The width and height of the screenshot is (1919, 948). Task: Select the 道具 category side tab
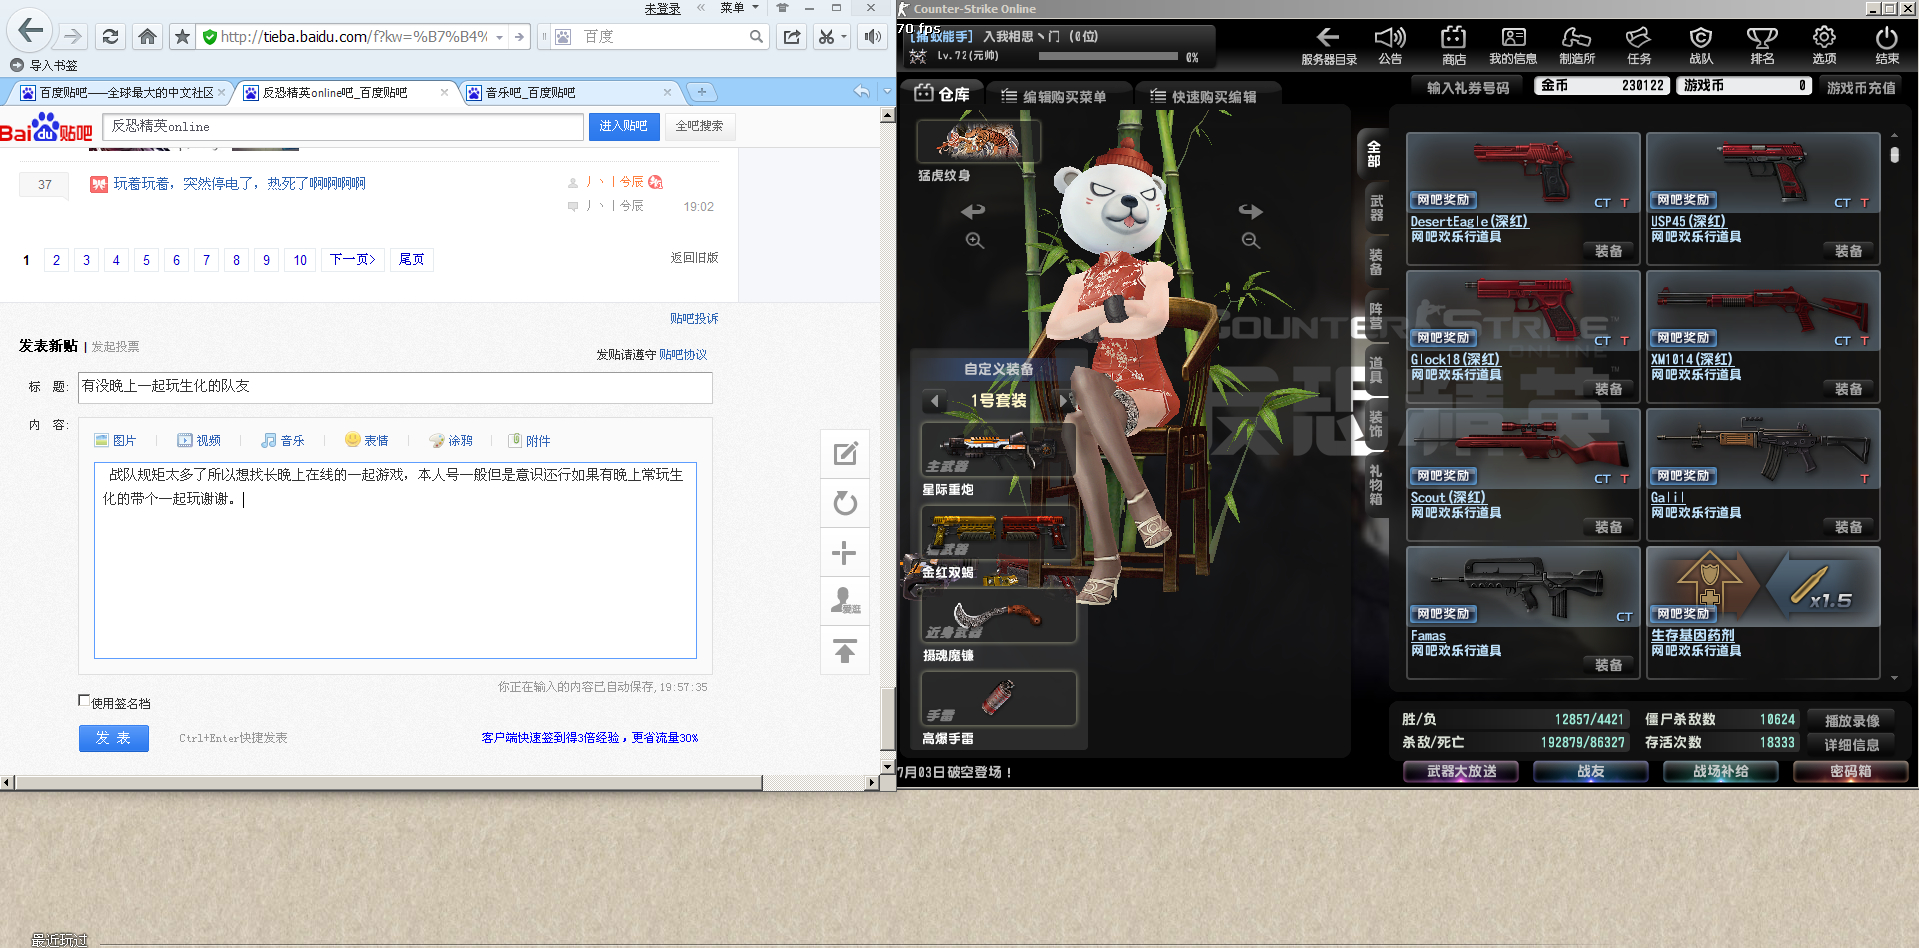[1376, 370]
